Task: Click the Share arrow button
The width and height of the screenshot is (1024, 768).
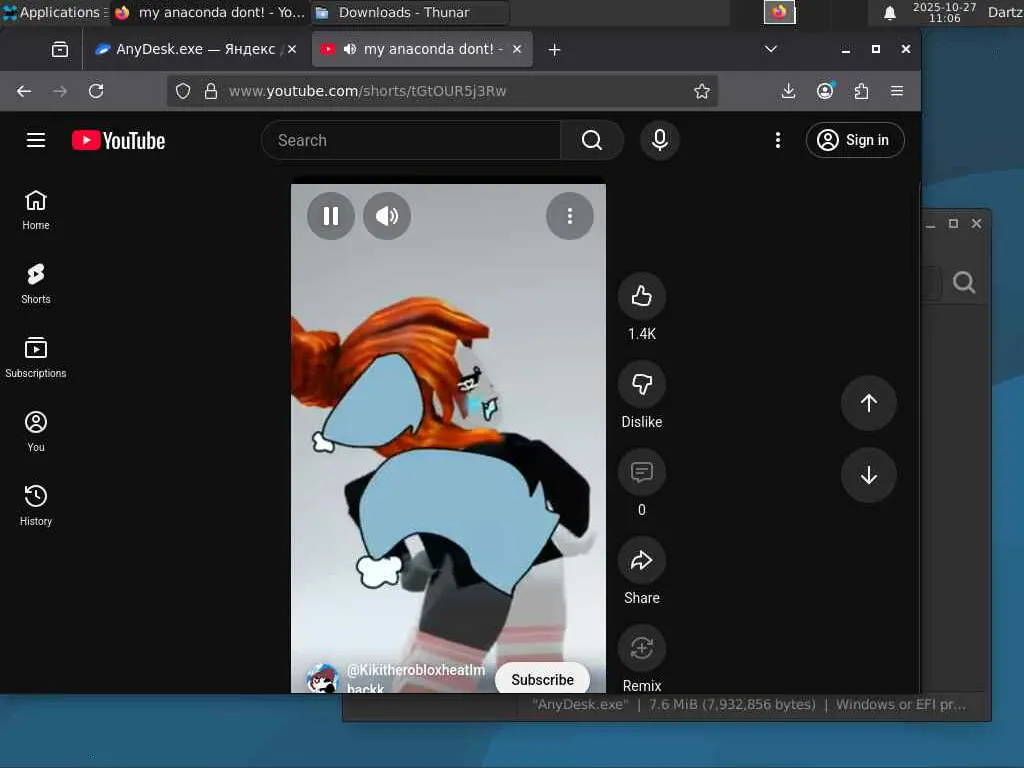Action: pyautogui.click(x=641, y=560)
